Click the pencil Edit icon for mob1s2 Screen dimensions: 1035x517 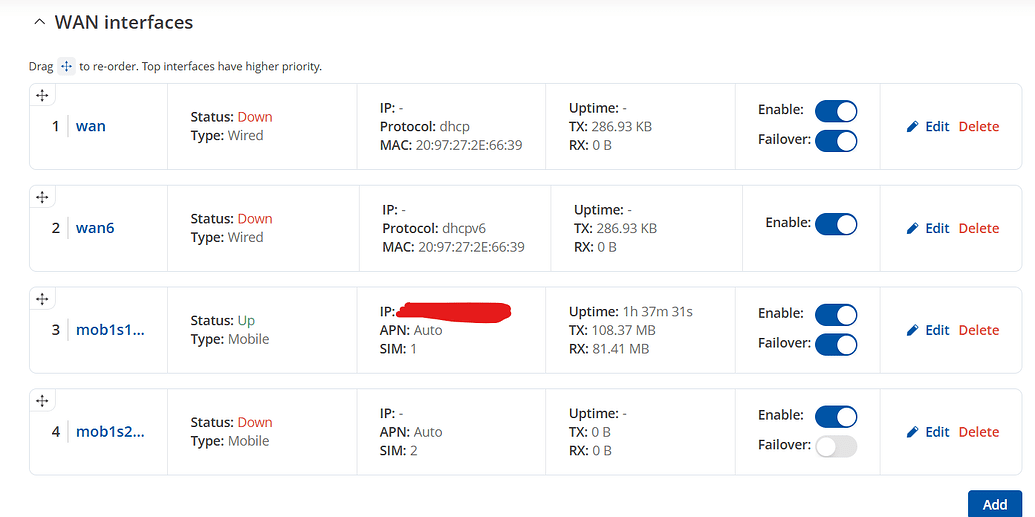pyautogui.click(x=912, y=432)
